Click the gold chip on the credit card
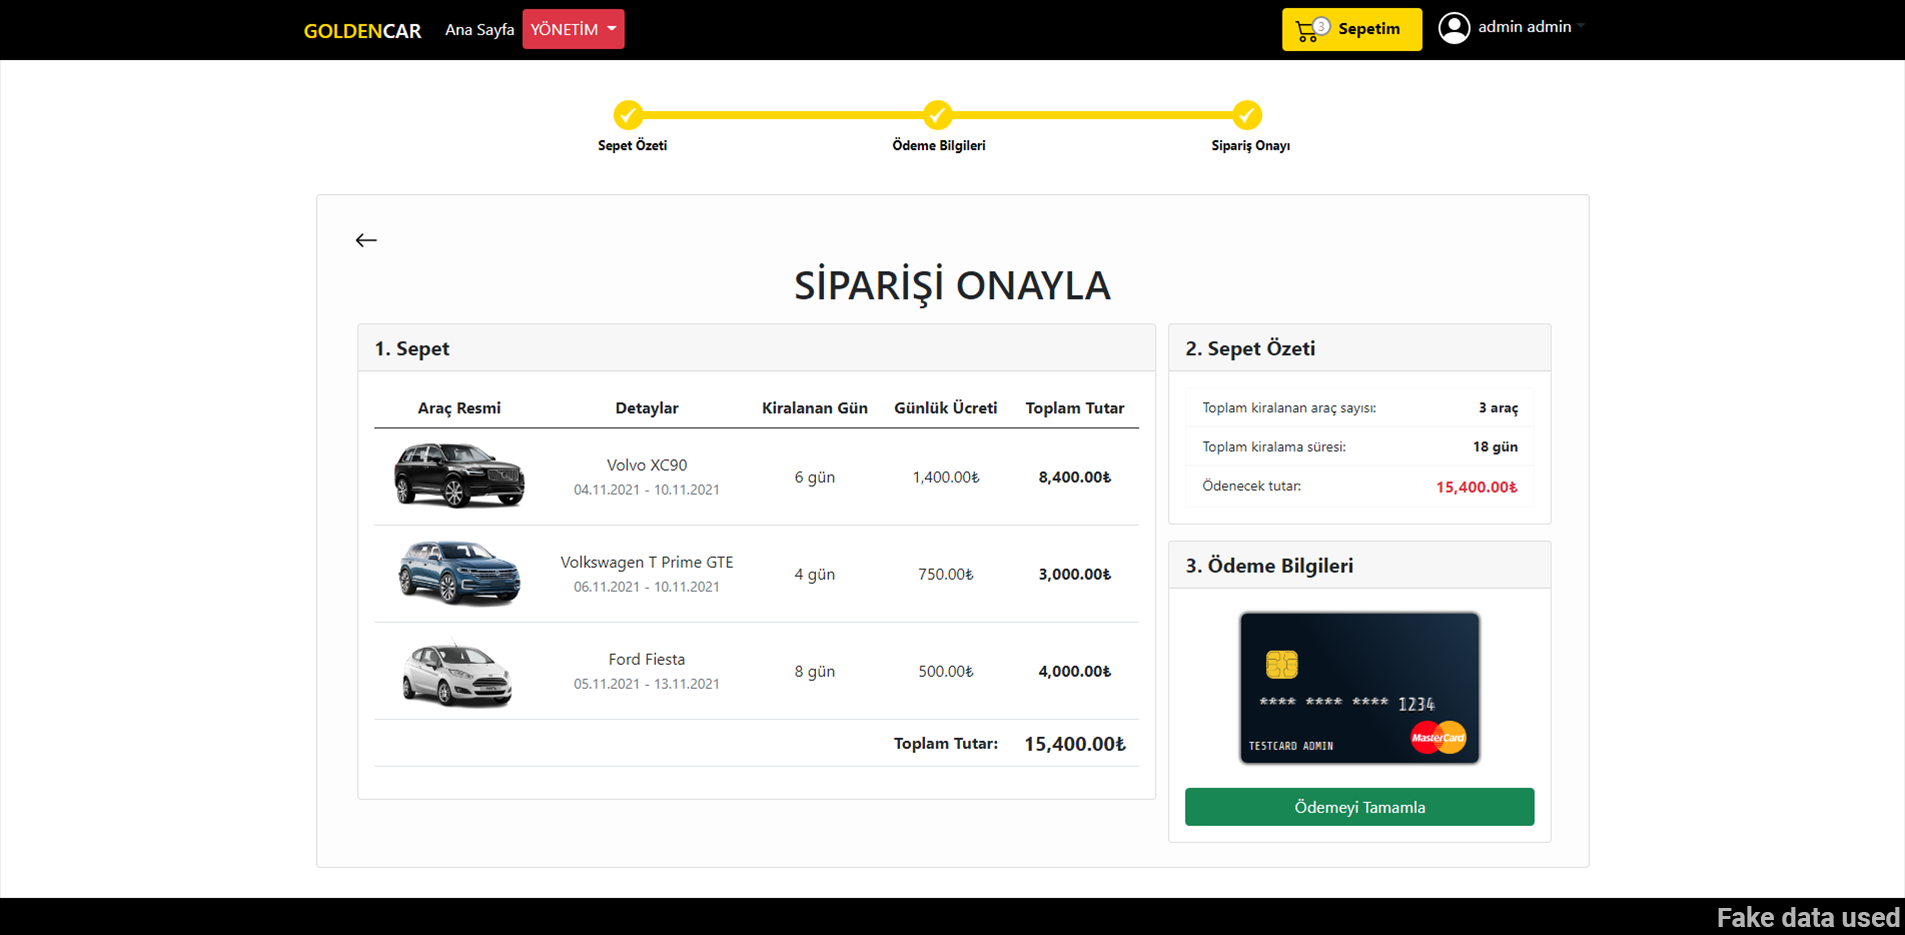1905x935 pixels. click(1282, 664)
